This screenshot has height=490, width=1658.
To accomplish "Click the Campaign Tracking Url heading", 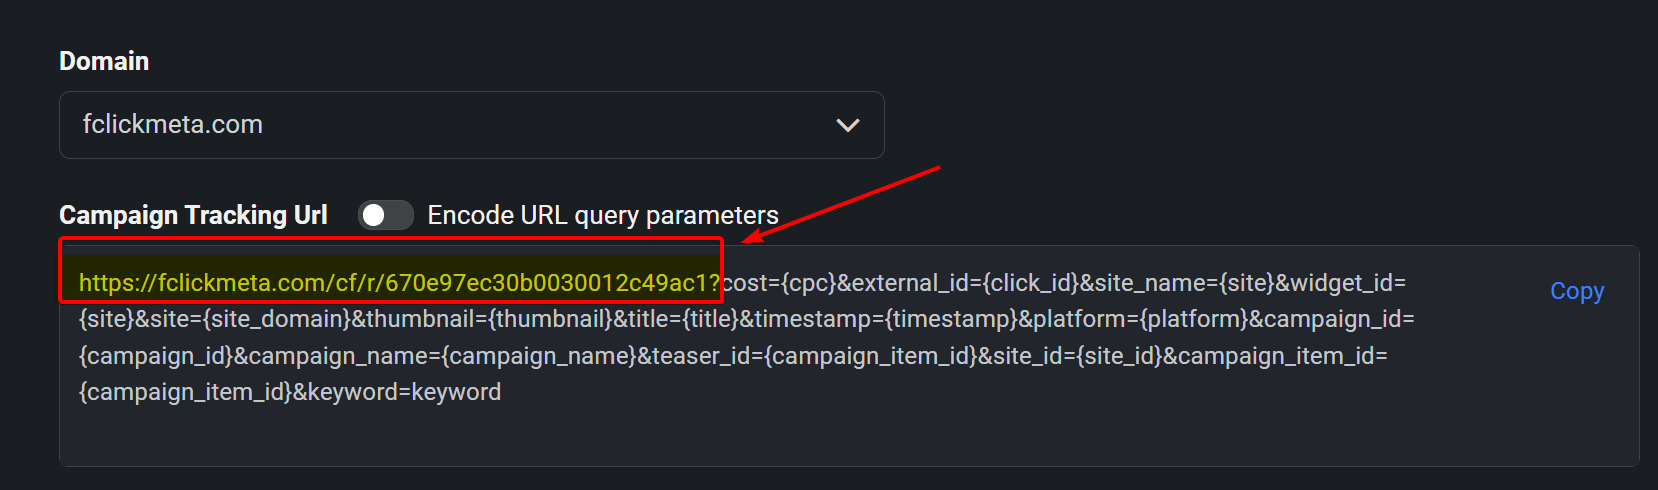I will pyautogui.click(x=193, y=215).
